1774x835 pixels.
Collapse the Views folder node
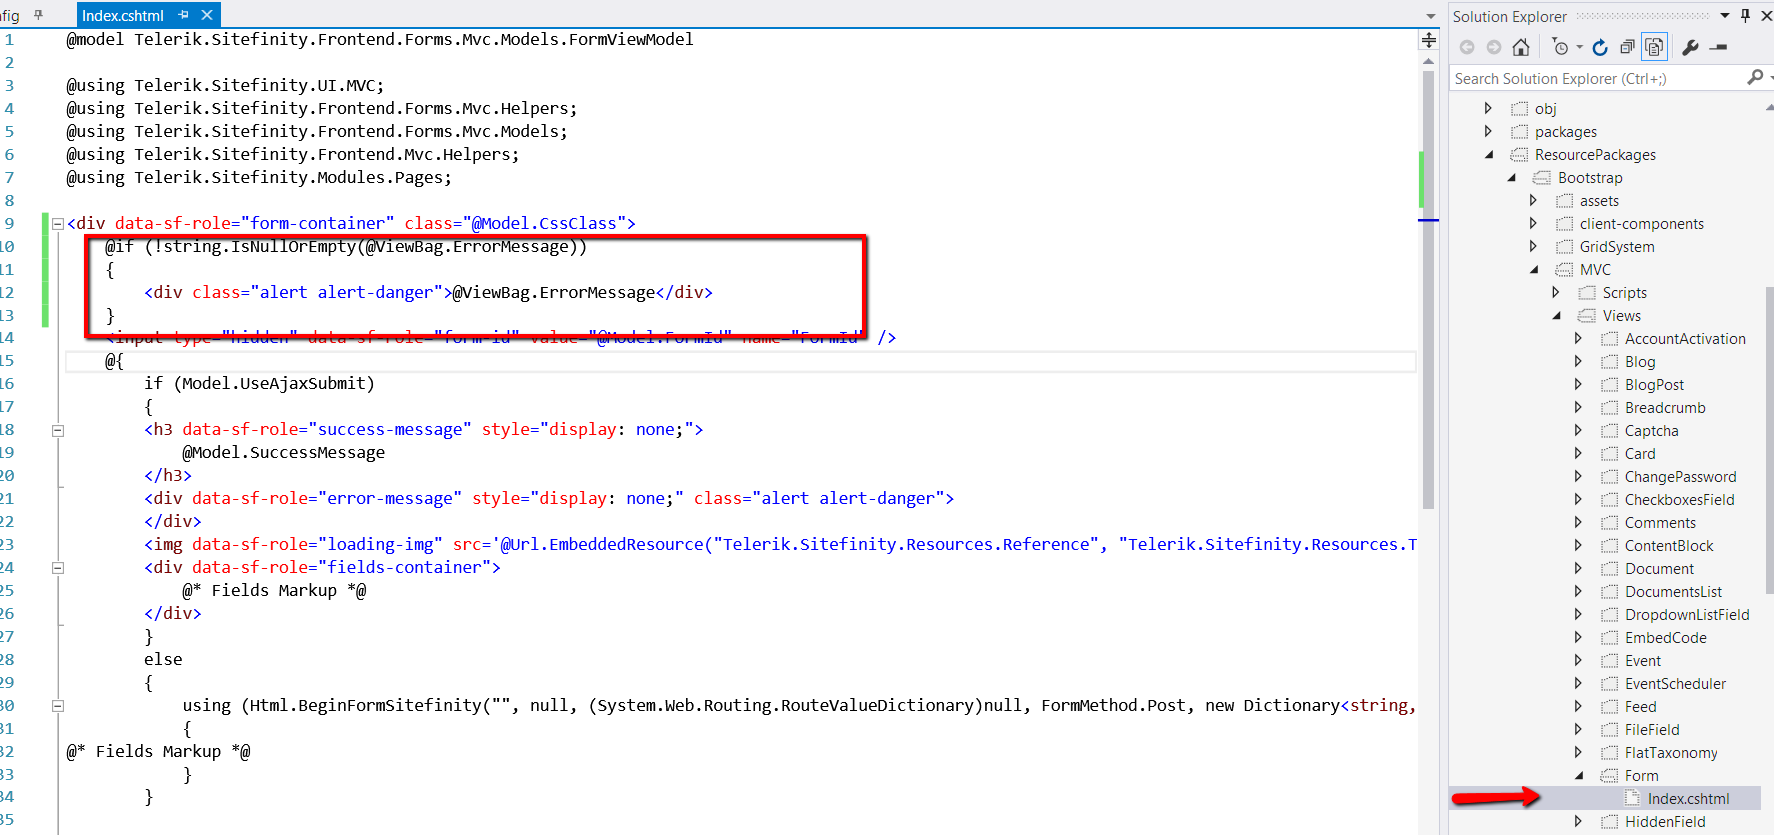(1557, 315)
